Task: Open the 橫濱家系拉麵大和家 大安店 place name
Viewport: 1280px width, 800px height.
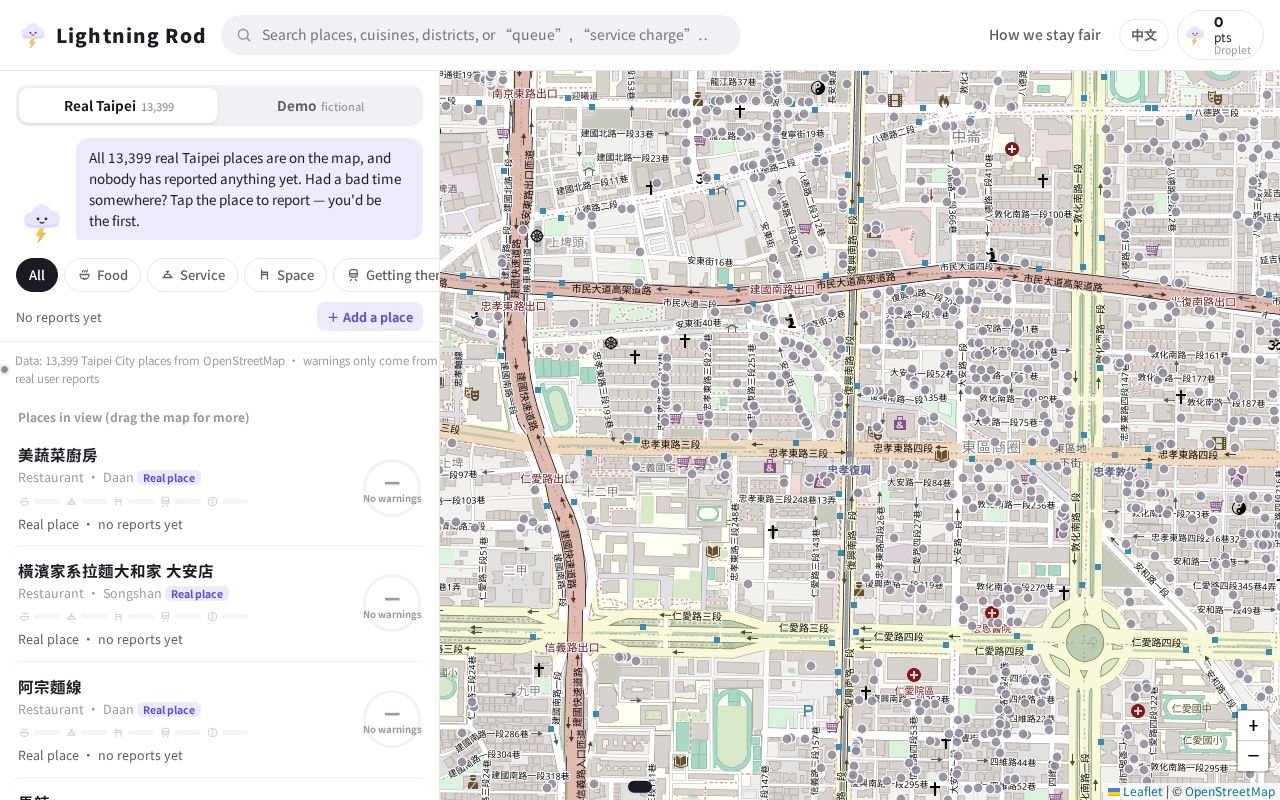Action: [x=116, y=571]
